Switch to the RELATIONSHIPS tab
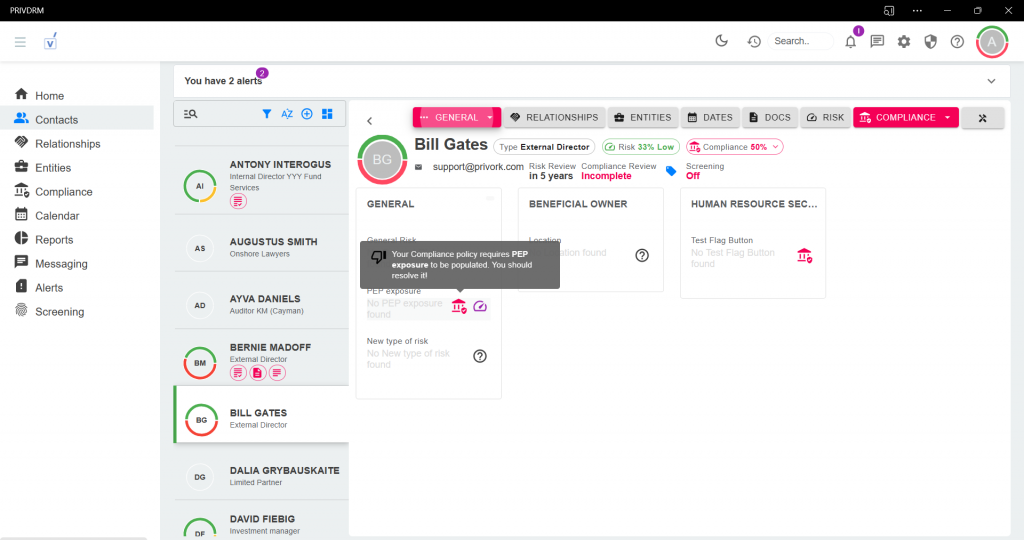The image size is (1024, 540). tap(554, 118)
